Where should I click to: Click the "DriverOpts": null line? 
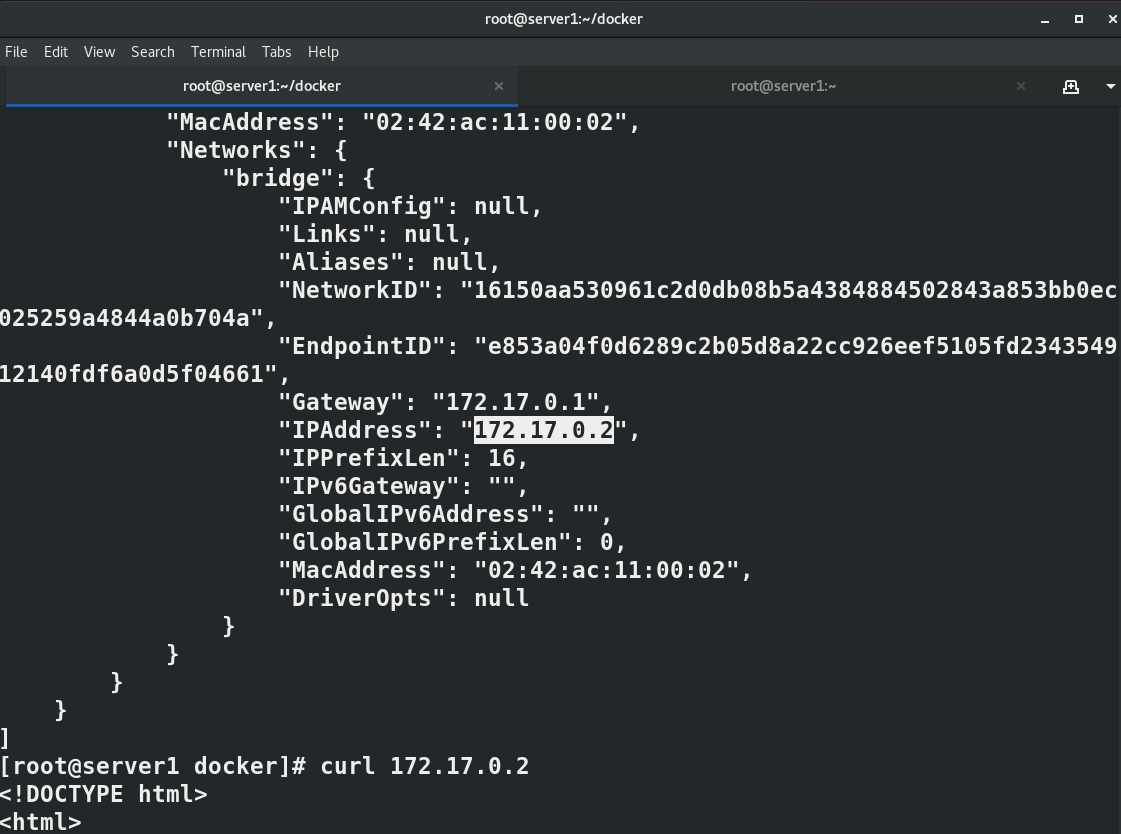403,598
